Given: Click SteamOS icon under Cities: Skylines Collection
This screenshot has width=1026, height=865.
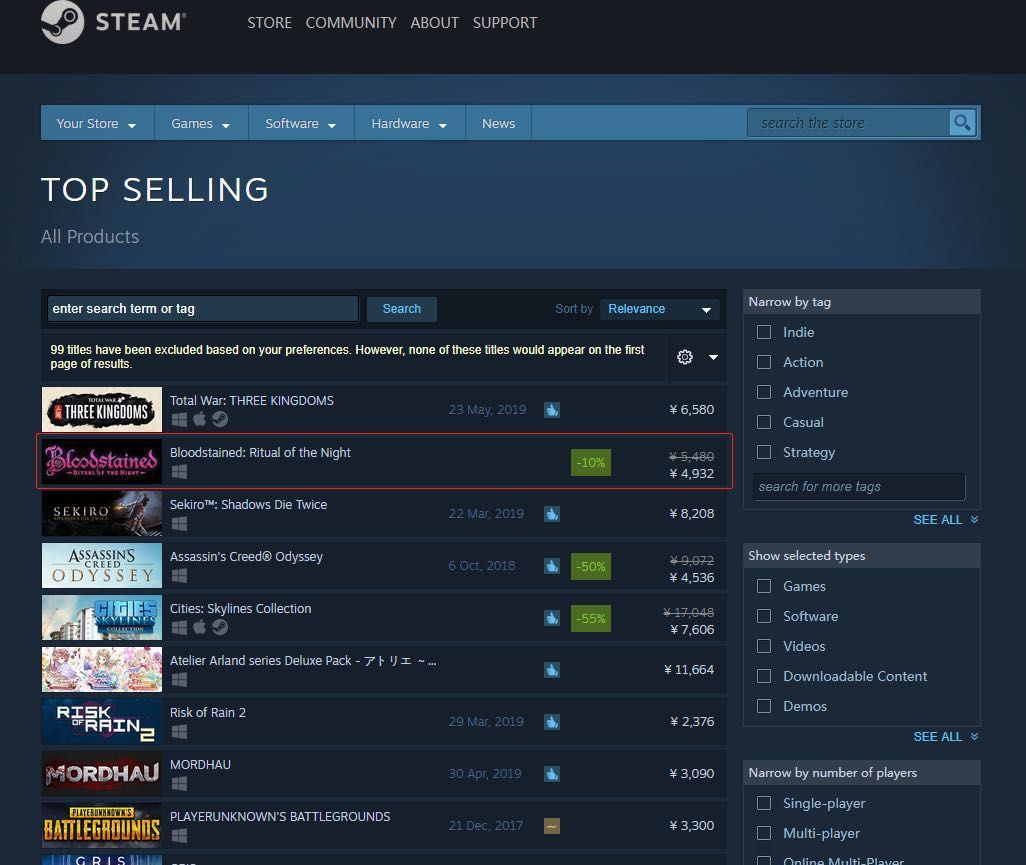Looking at the screenshot, I should pos(220,627).
